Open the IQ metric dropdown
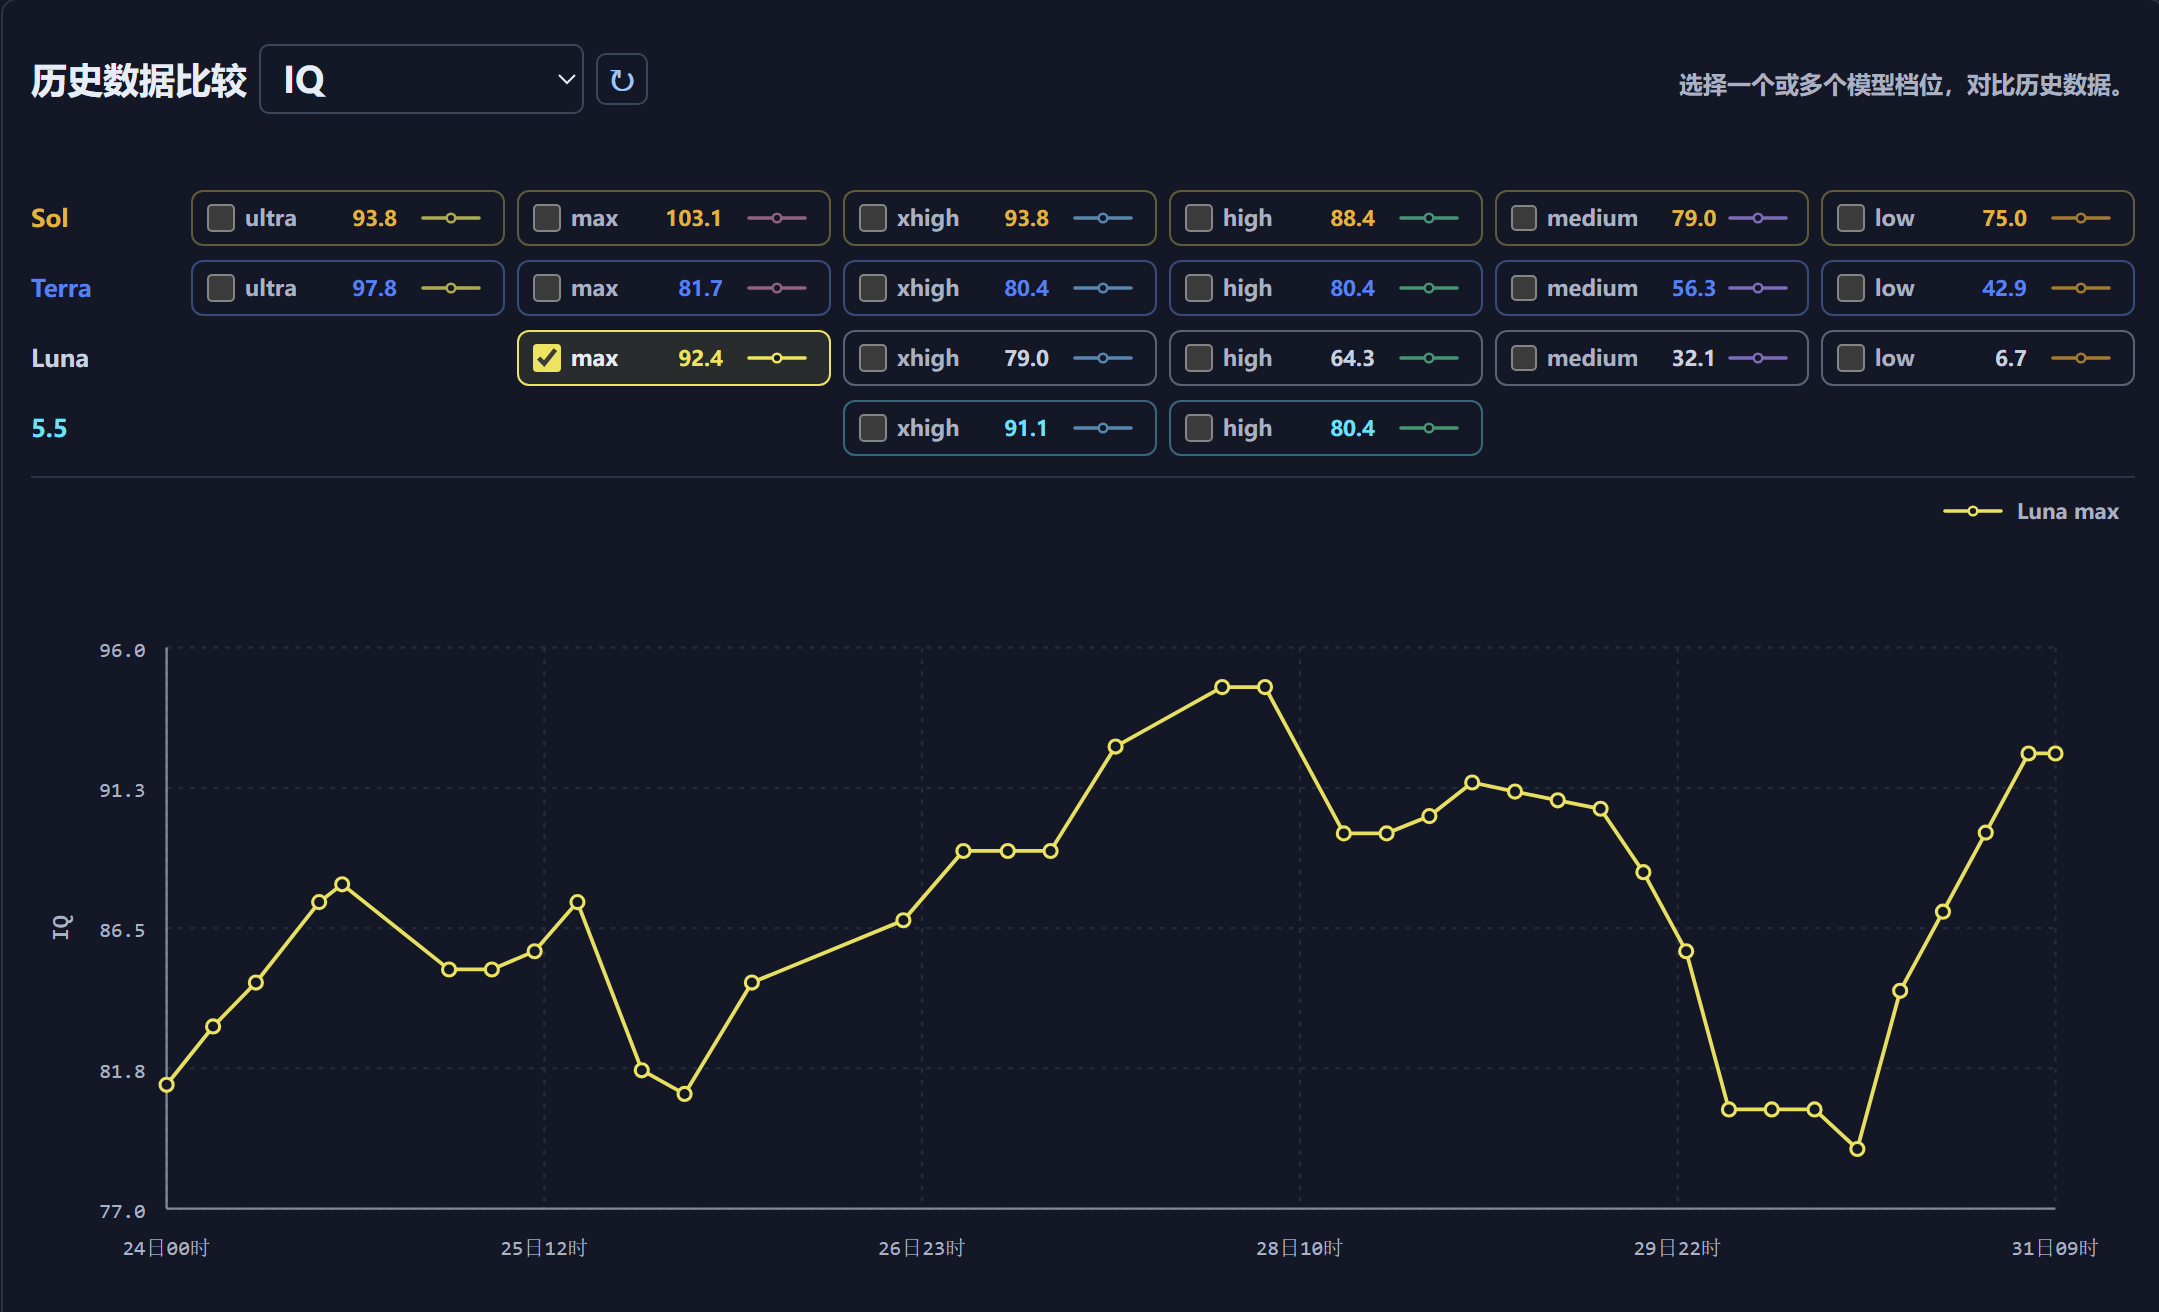 pos(421,79)
